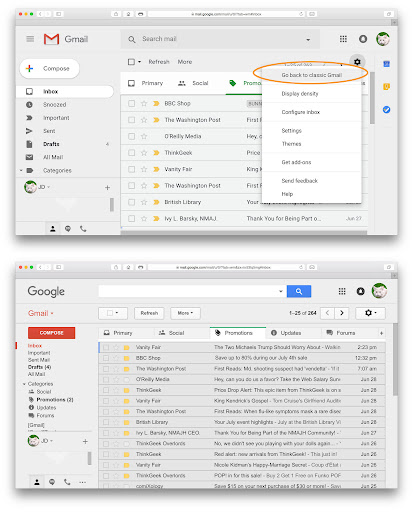Screen dimensions: 413x512
Task: Switch to the Primary tab in new Gmail
Action: (146, 83)
